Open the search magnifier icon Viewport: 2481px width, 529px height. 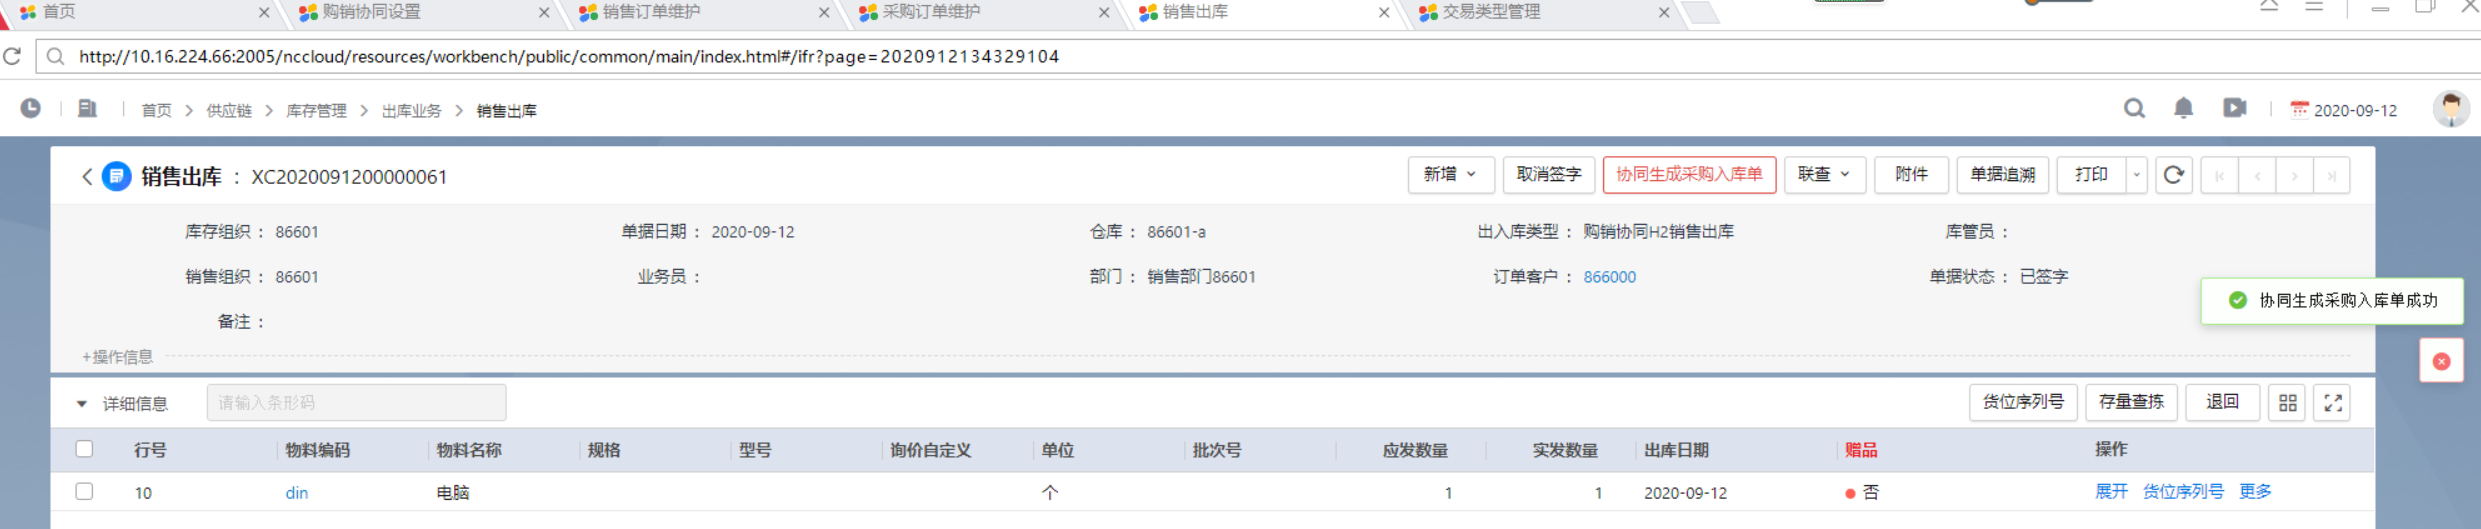click(2134, 108)
